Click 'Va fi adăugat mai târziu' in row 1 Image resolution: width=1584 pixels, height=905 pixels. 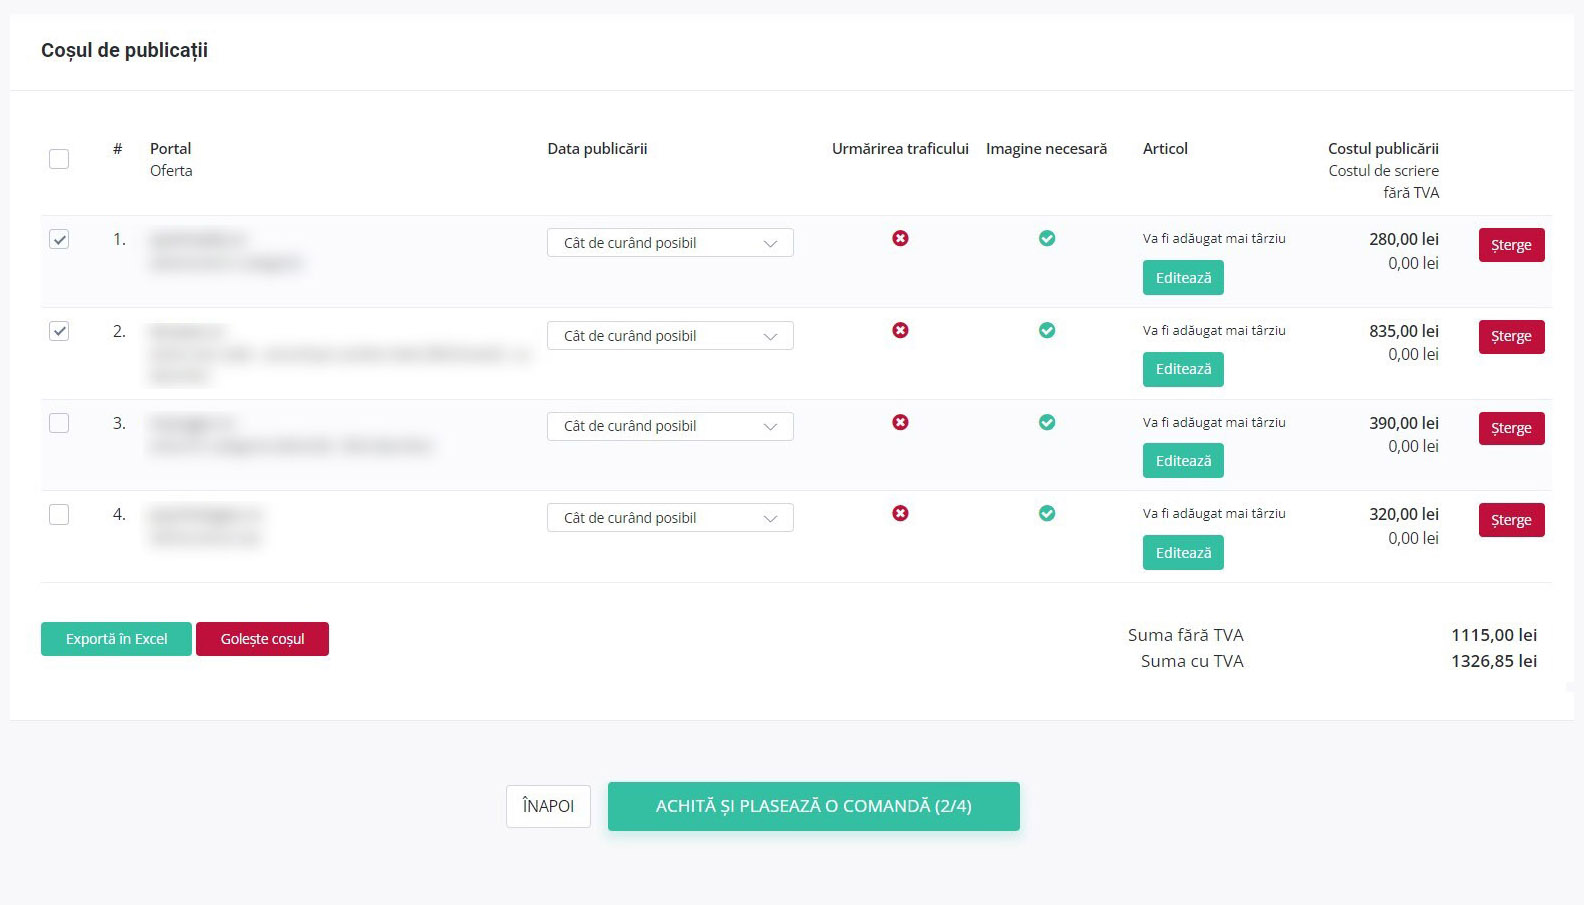pos(1214,238)
